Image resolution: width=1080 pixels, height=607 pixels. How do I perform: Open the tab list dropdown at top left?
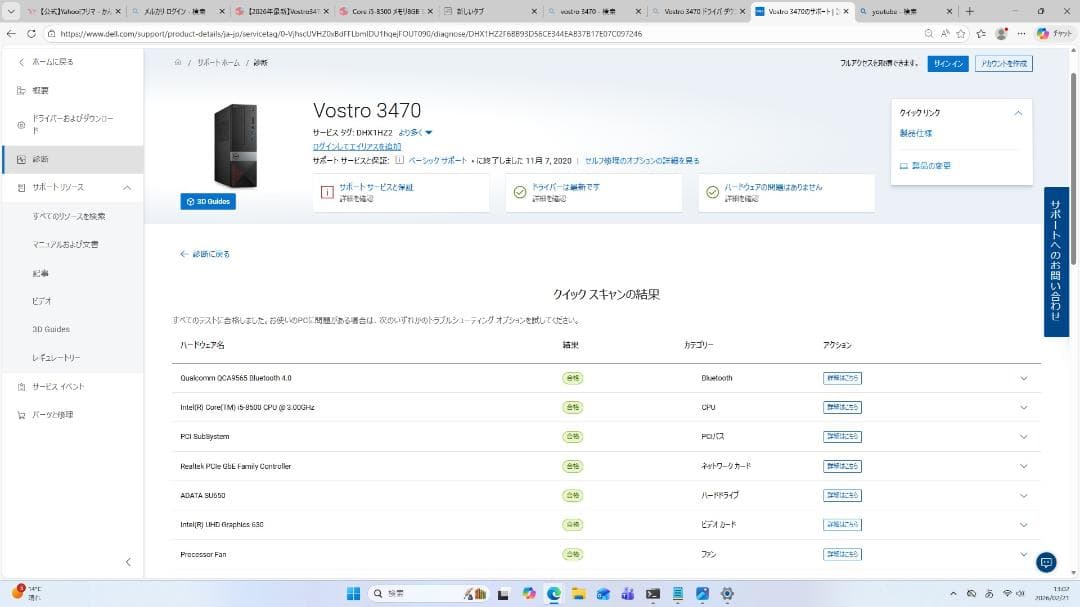click(x=11, y=11)
